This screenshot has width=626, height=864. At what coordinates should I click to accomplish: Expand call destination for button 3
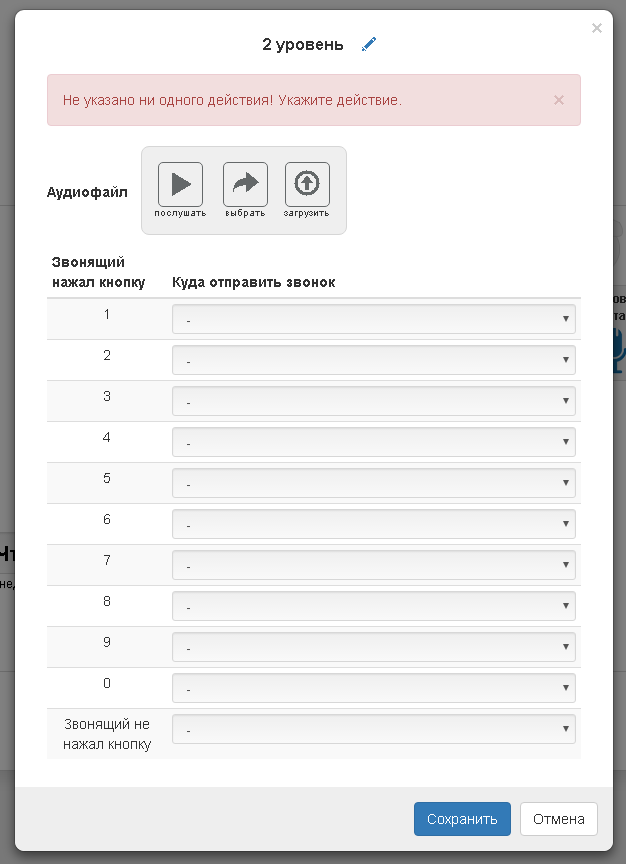pyautogui.click(x=374, y=401)
